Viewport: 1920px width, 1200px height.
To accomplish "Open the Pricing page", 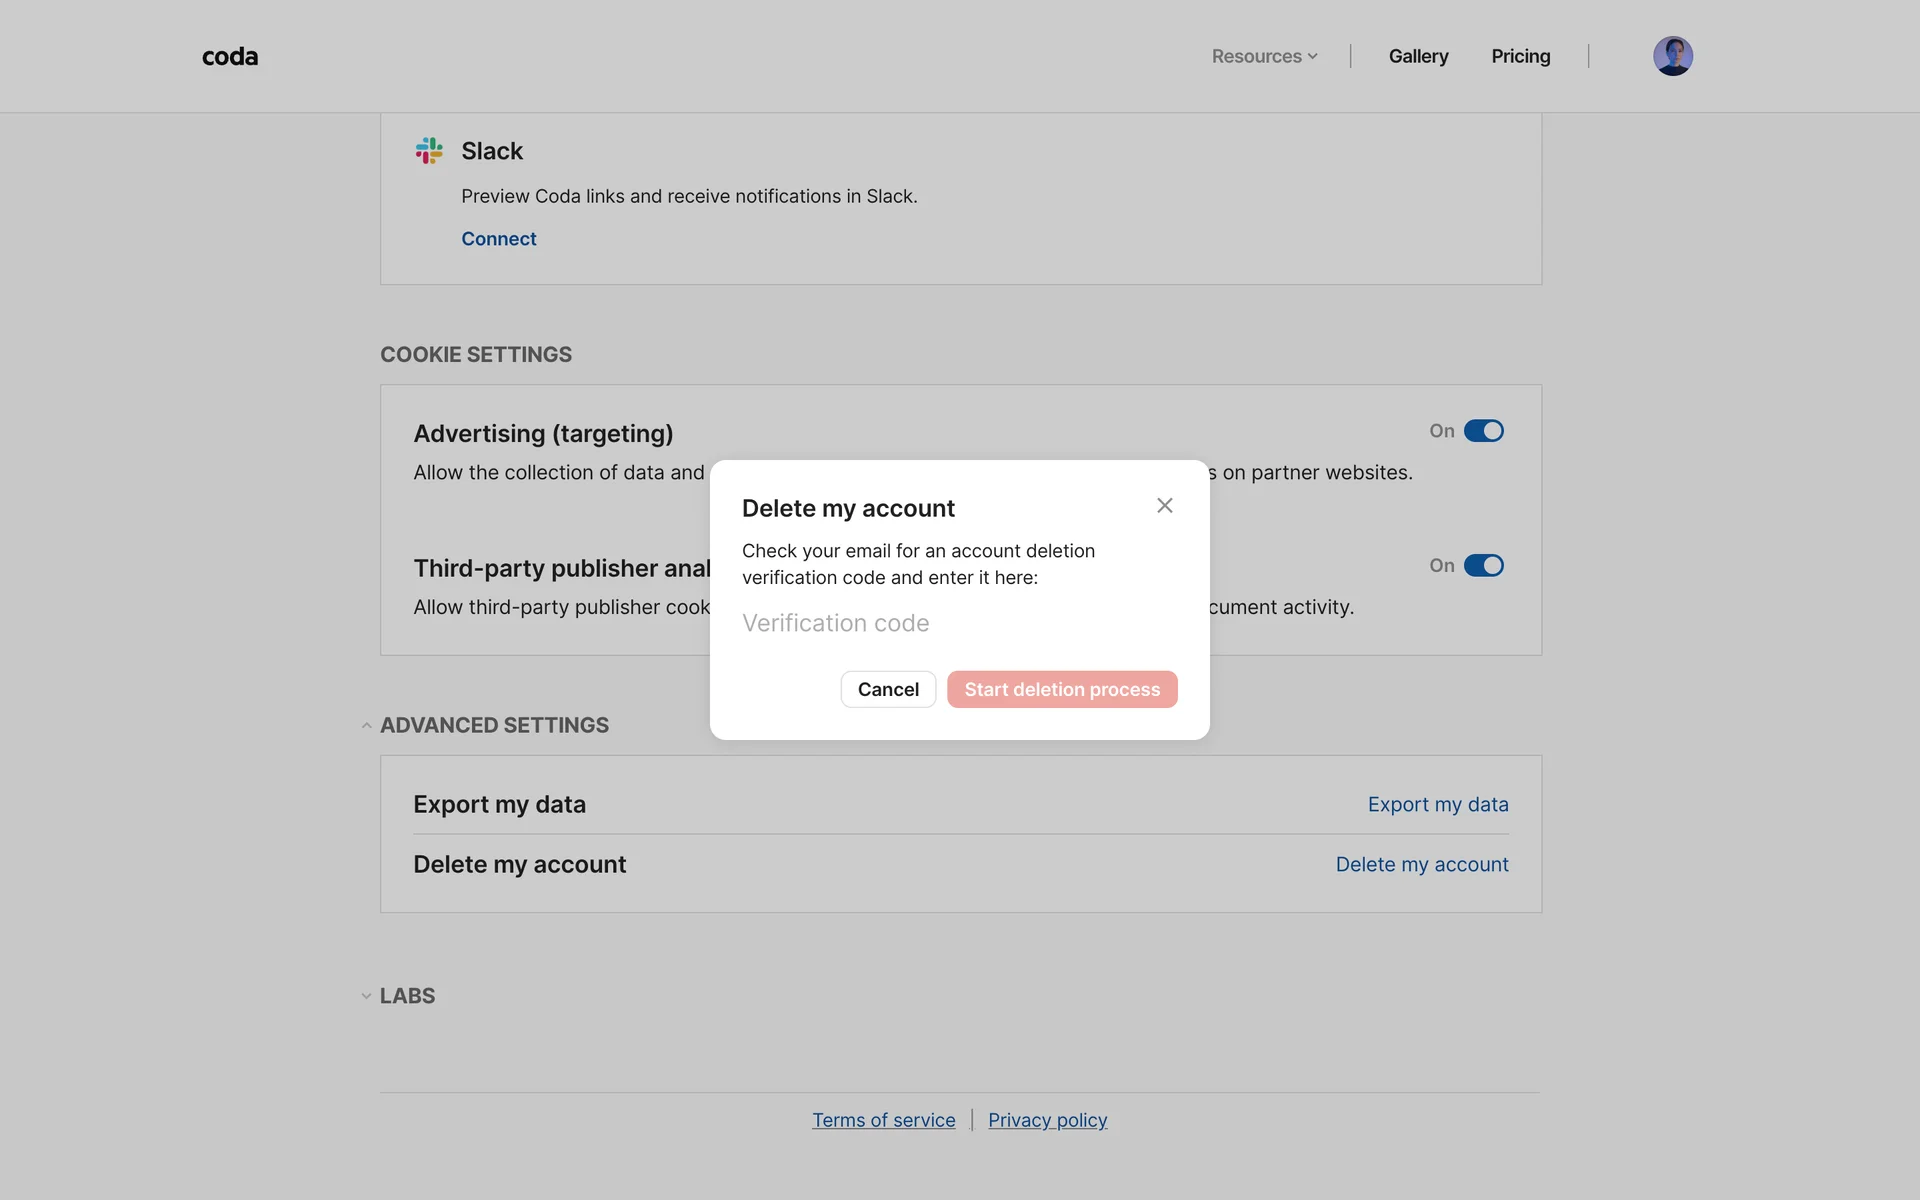I will (x=1520, y=57).
